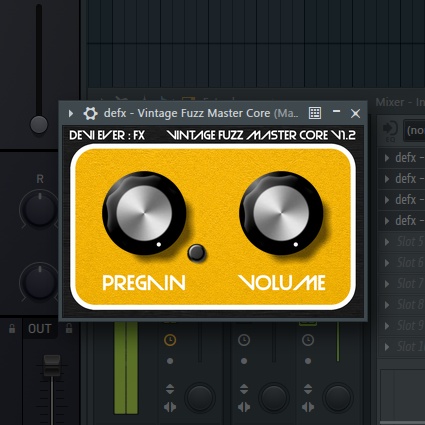Screen dimensions: 425x425
Task: Expand the second defx slot arrow
Action: click(387, 179)
